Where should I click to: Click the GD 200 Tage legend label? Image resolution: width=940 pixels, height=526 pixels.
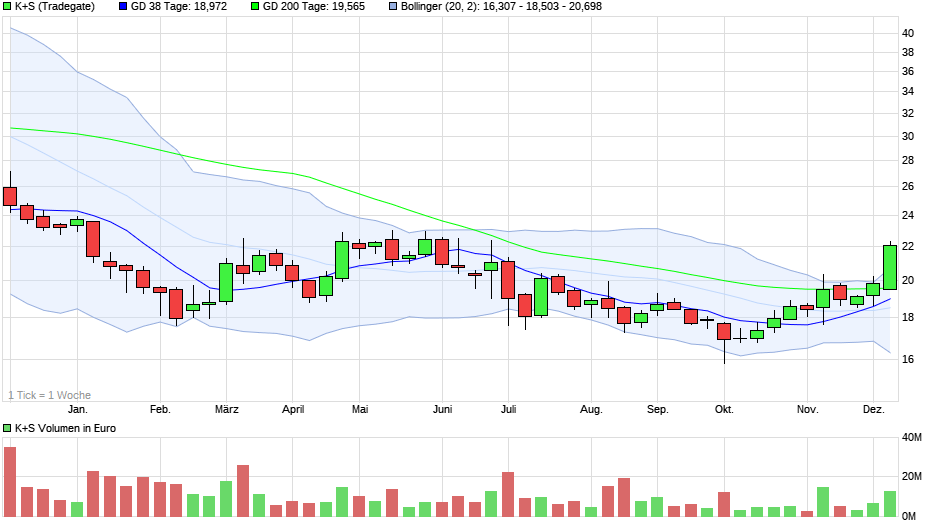[314, 7]
